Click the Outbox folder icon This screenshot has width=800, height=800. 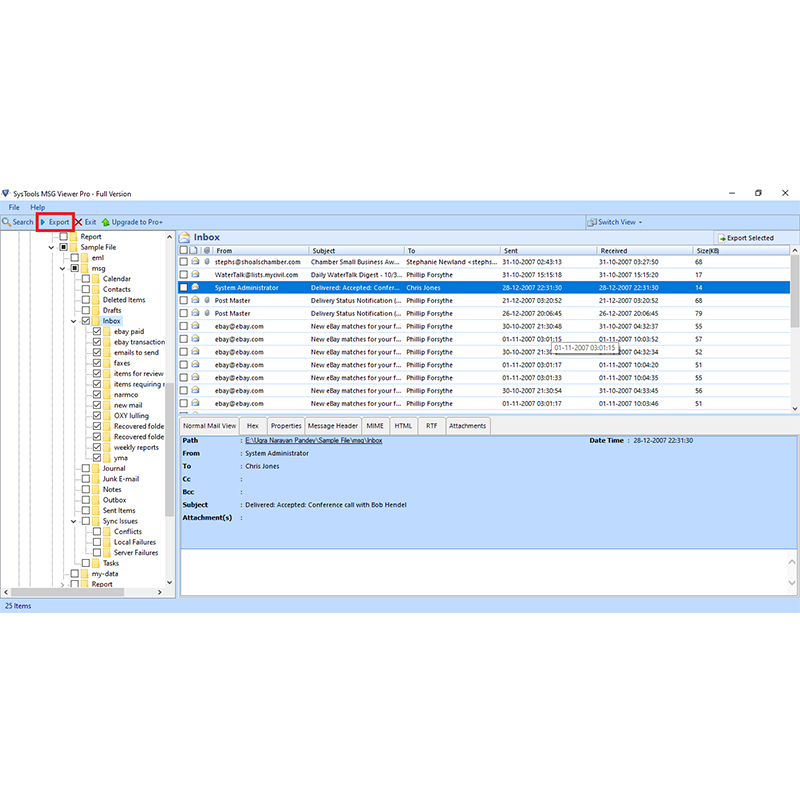tap(96, 500)
